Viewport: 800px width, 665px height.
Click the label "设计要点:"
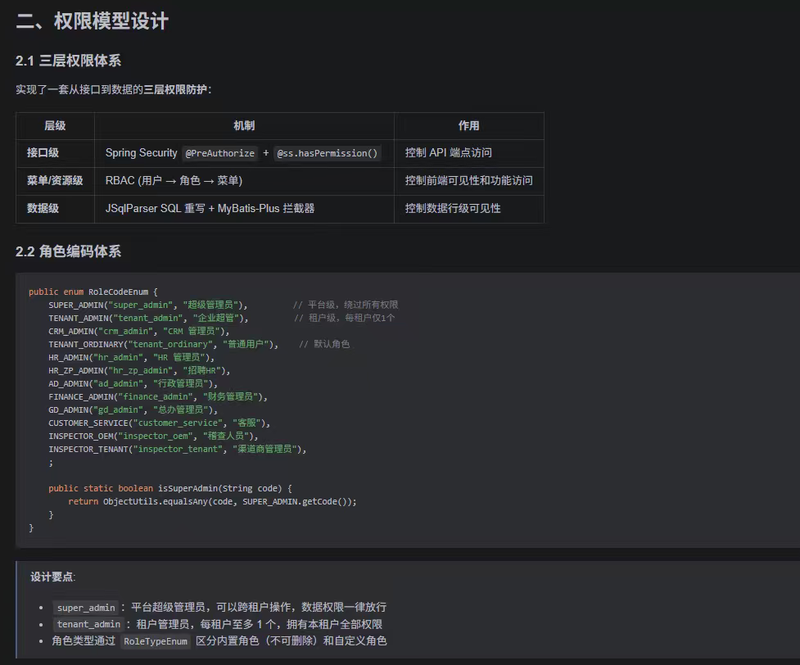53,577
